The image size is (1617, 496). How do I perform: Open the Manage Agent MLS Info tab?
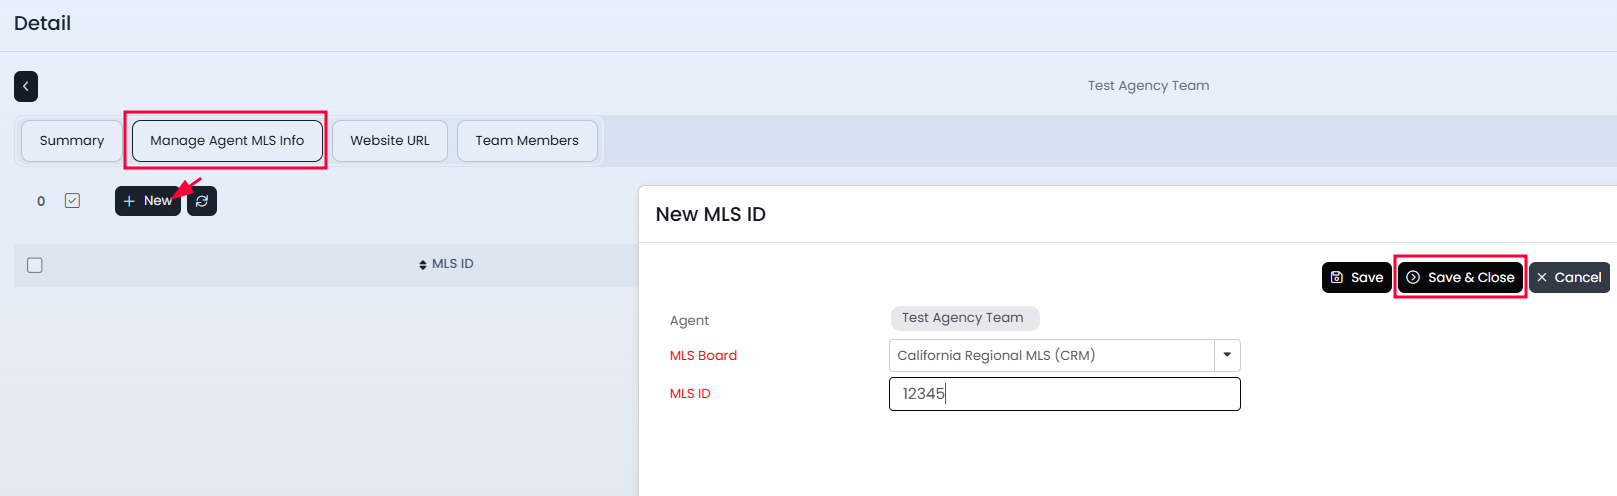click(227, 141)
